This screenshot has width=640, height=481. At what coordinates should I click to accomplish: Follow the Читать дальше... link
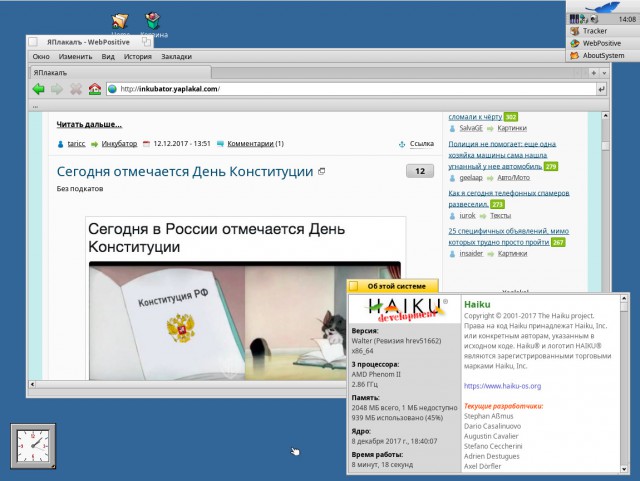pyautogui.click(x=89, y=125)
